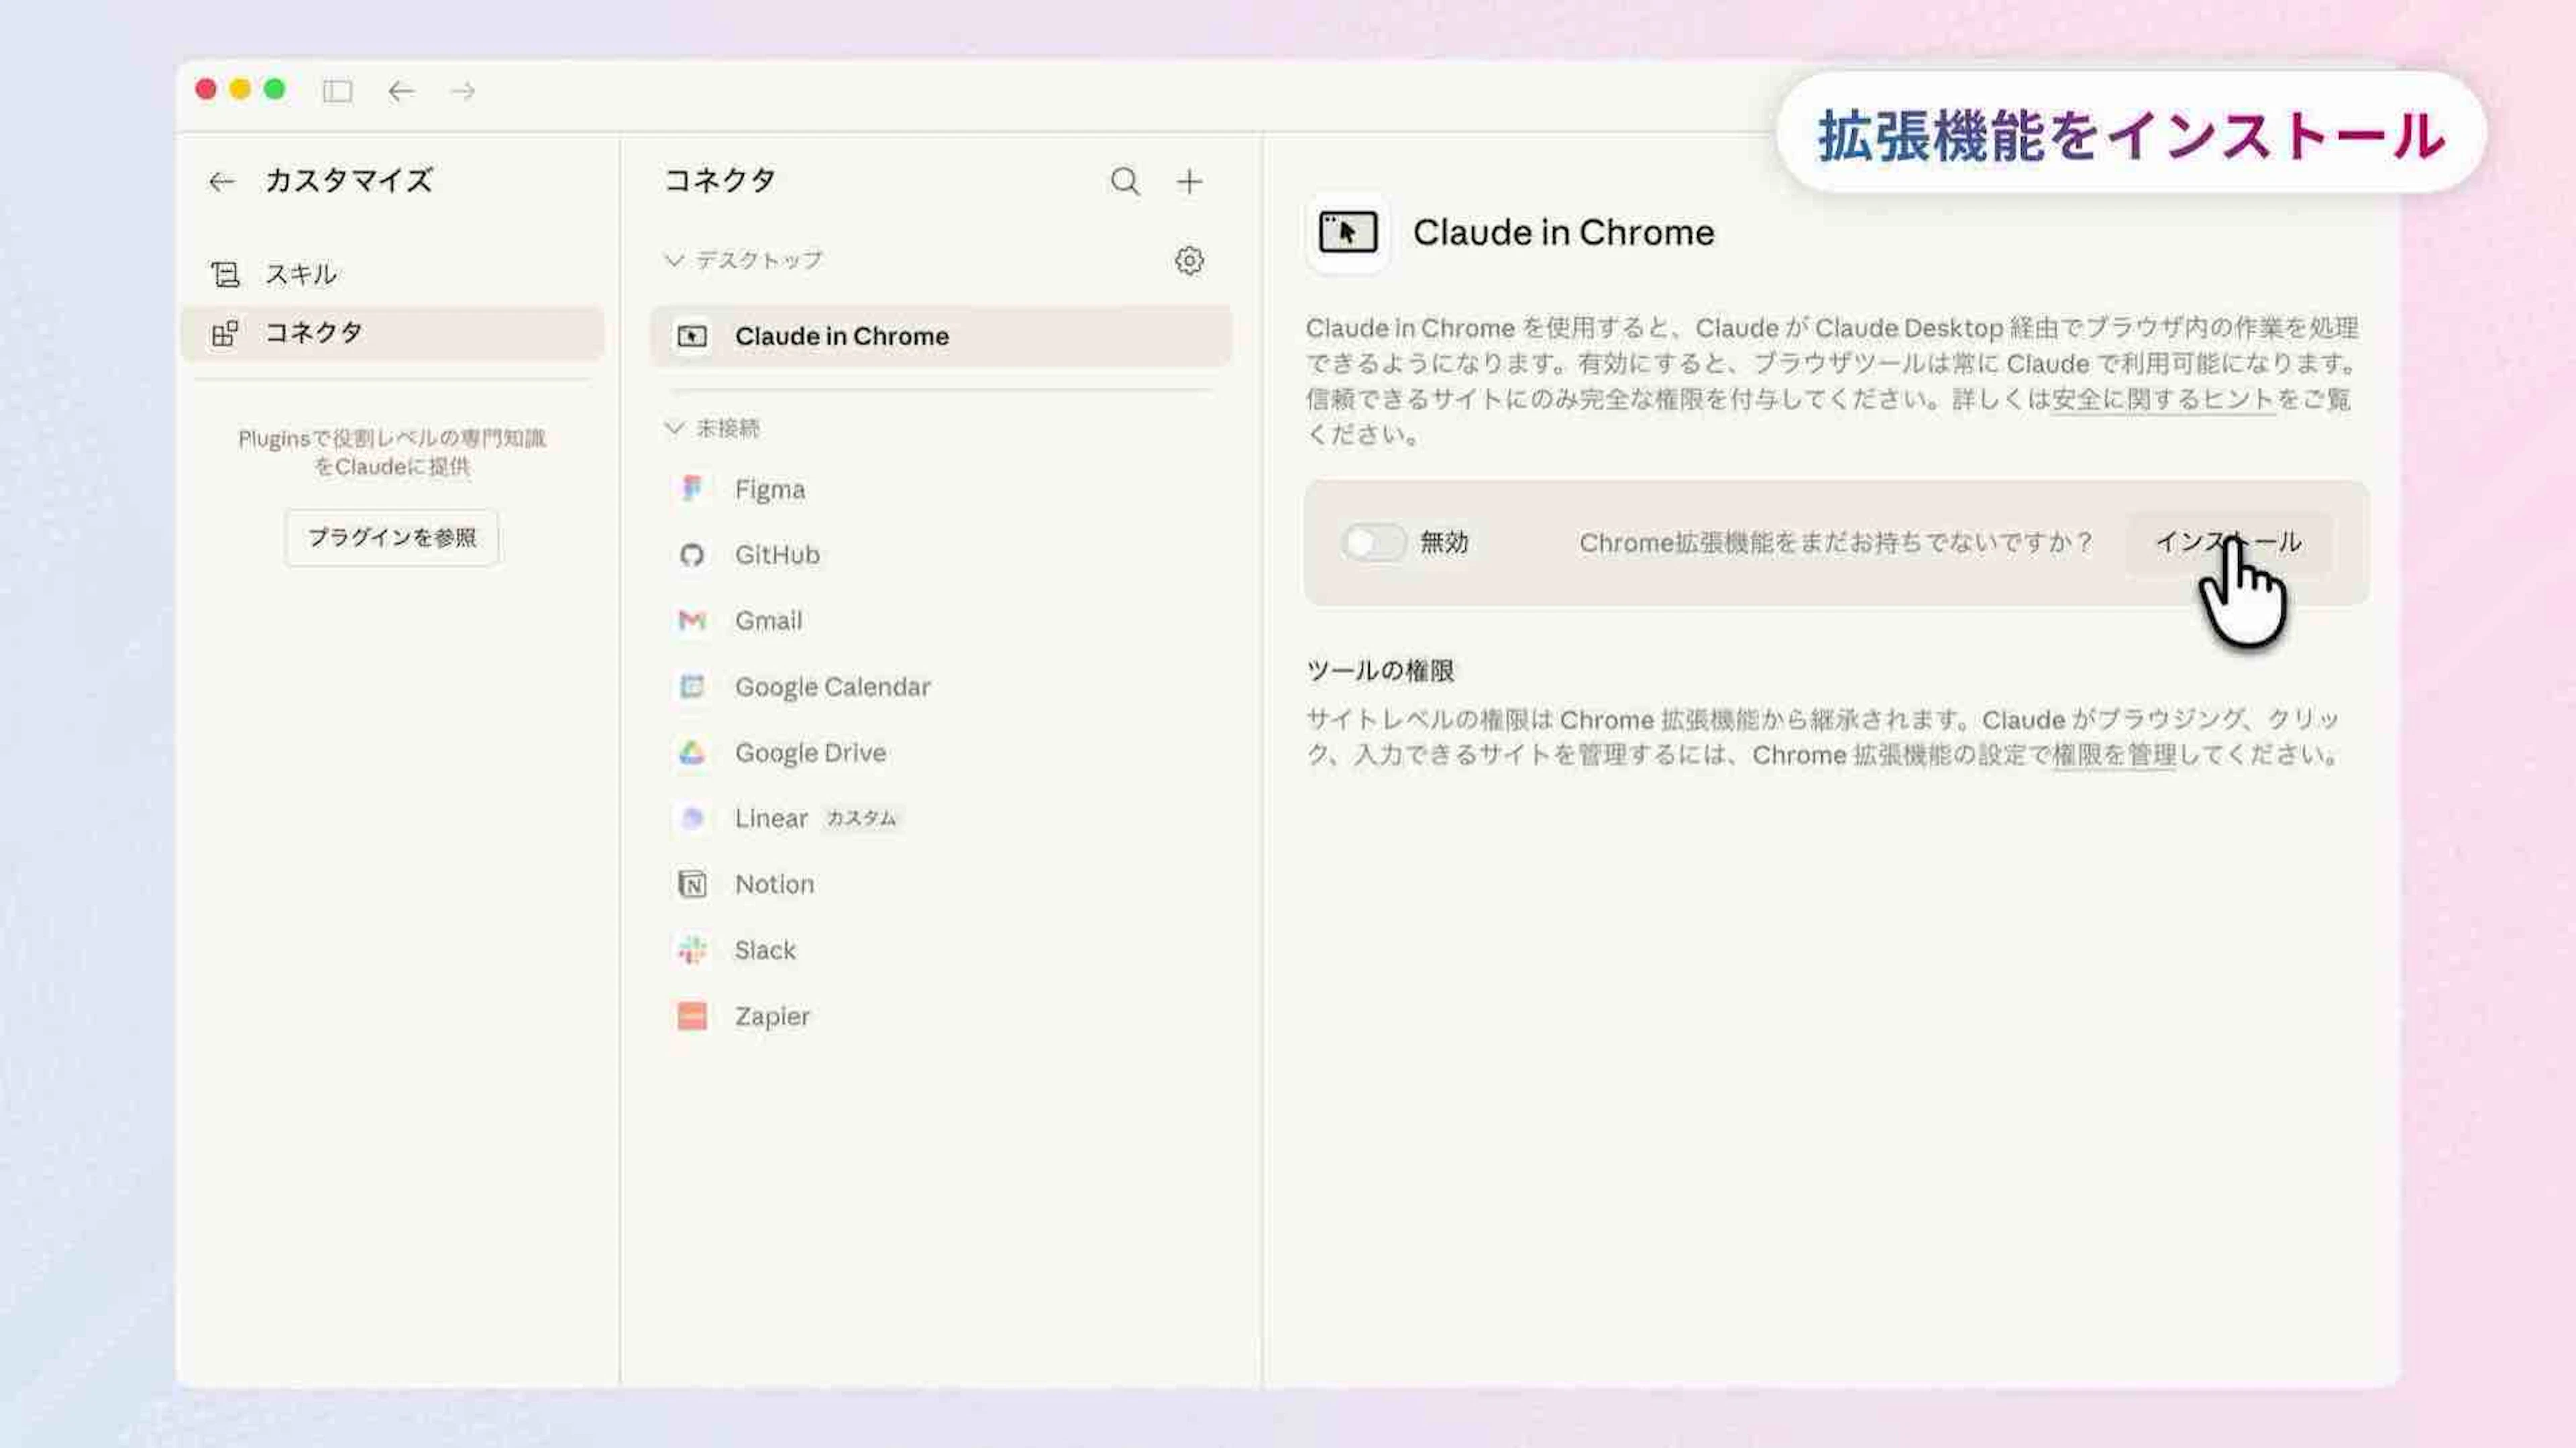
Task: Open the 権限を管理 link
Action: click(x=2113, y=755)
